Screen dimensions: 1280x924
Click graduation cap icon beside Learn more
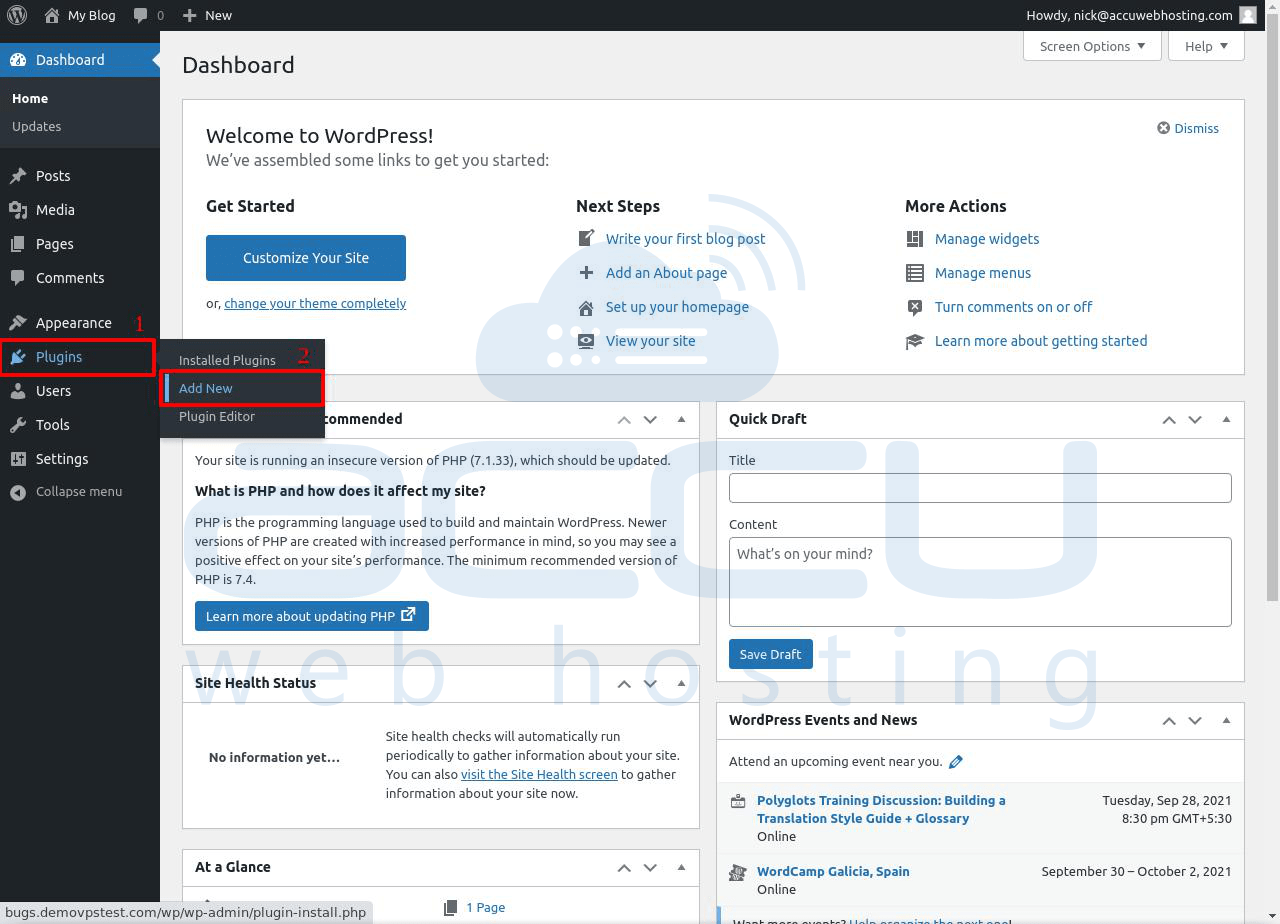(x=915, y=341)
